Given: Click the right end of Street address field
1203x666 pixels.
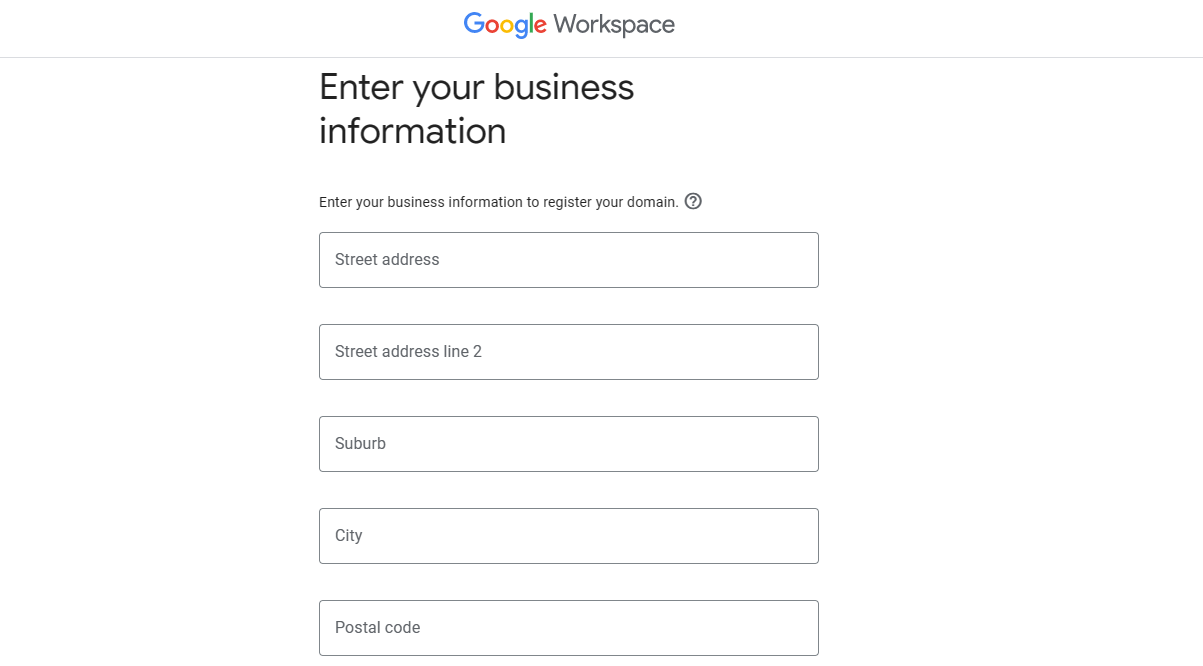Looking at the screenshot, I should tap(799, 260).
